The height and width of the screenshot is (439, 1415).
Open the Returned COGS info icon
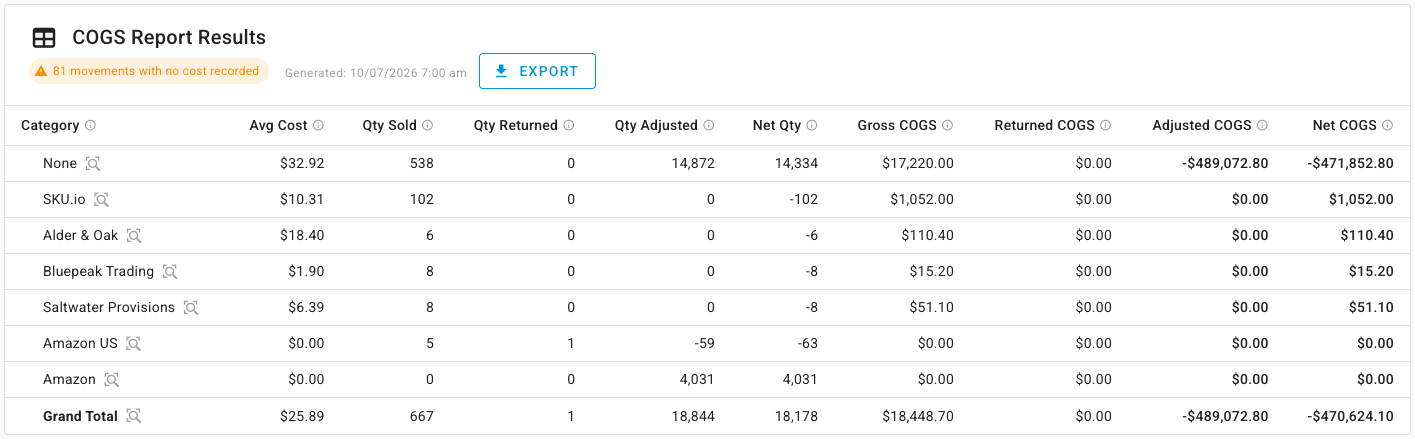[1105, 126]
